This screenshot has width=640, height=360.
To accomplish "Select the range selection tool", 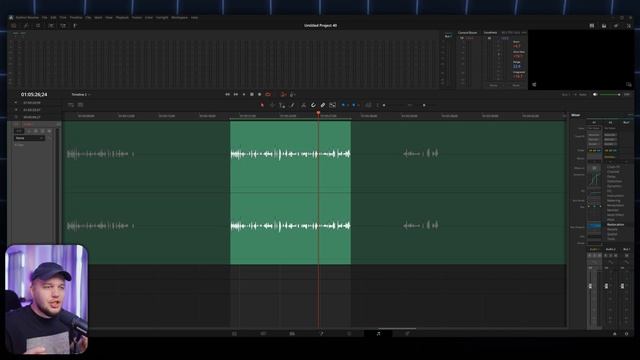I will 272,105.
